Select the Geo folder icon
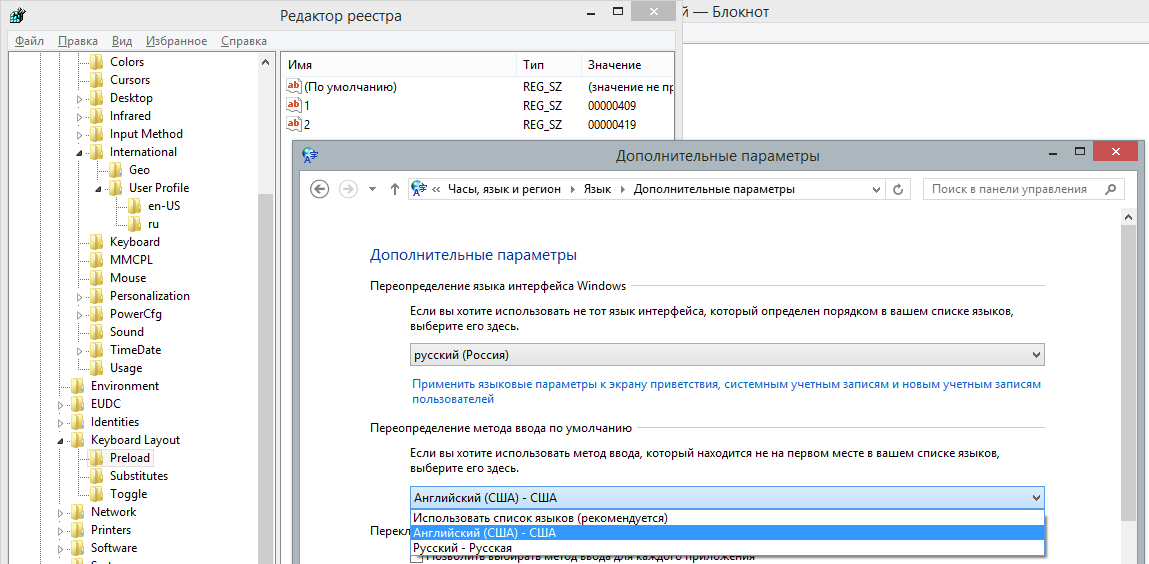Screen dimensions: 1149x564 117,170
